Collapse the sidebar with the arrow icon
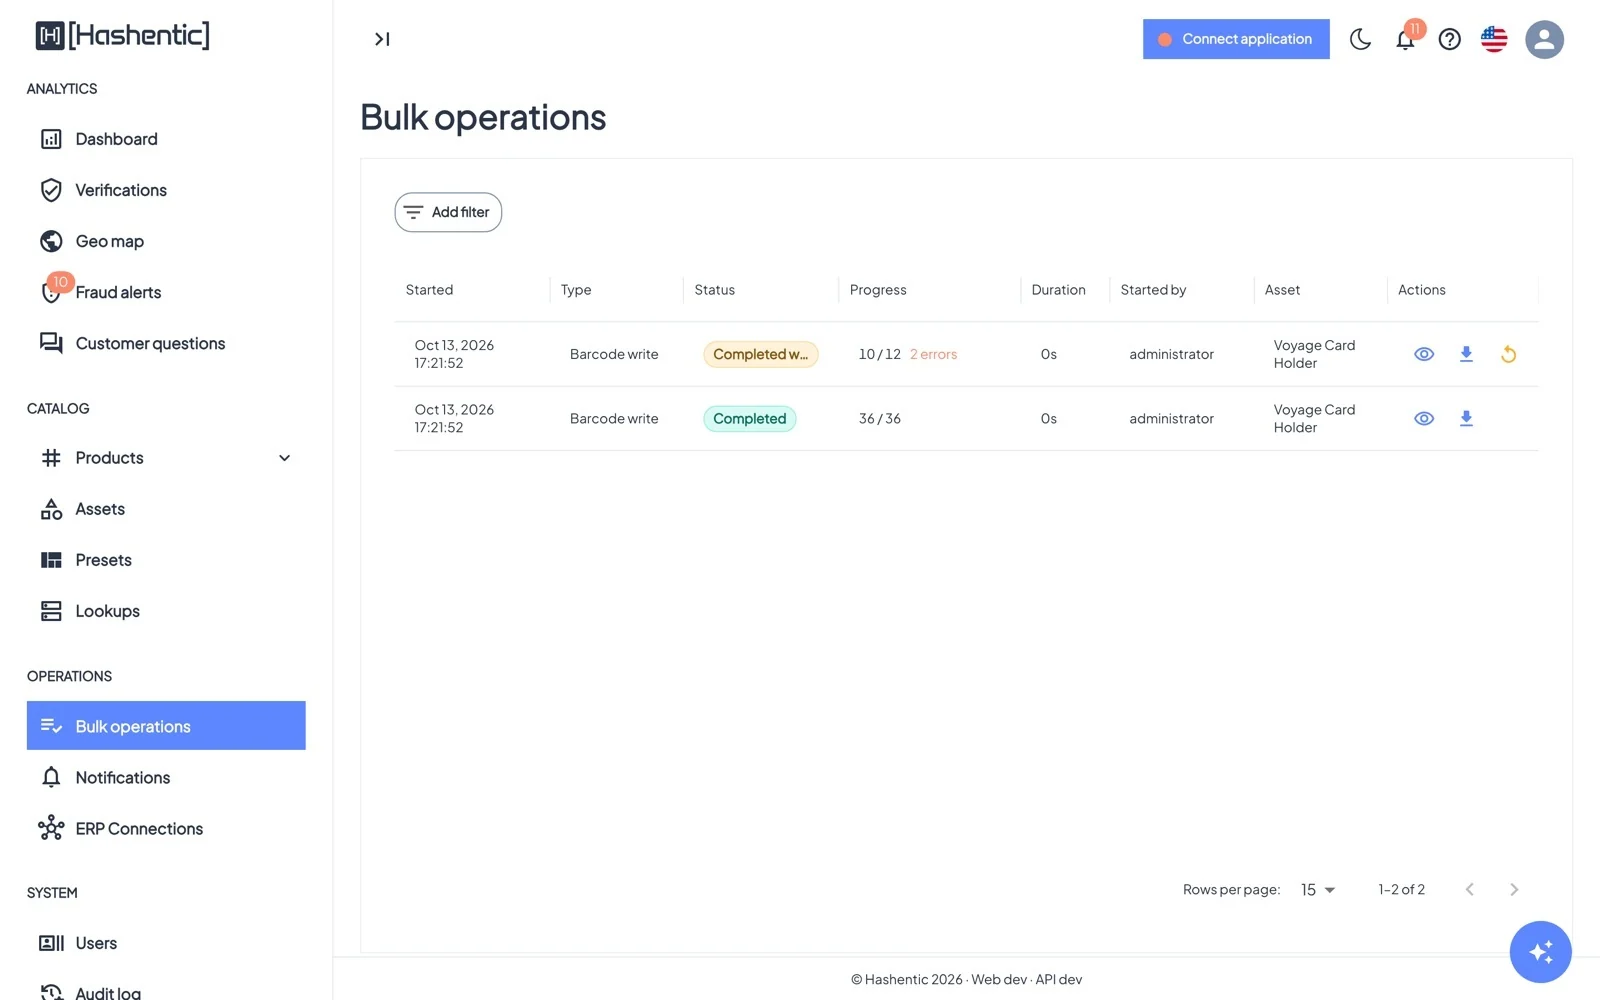Image resolution: width=1600 pixels, height=1000 pixels. click(x=382, y=39)
